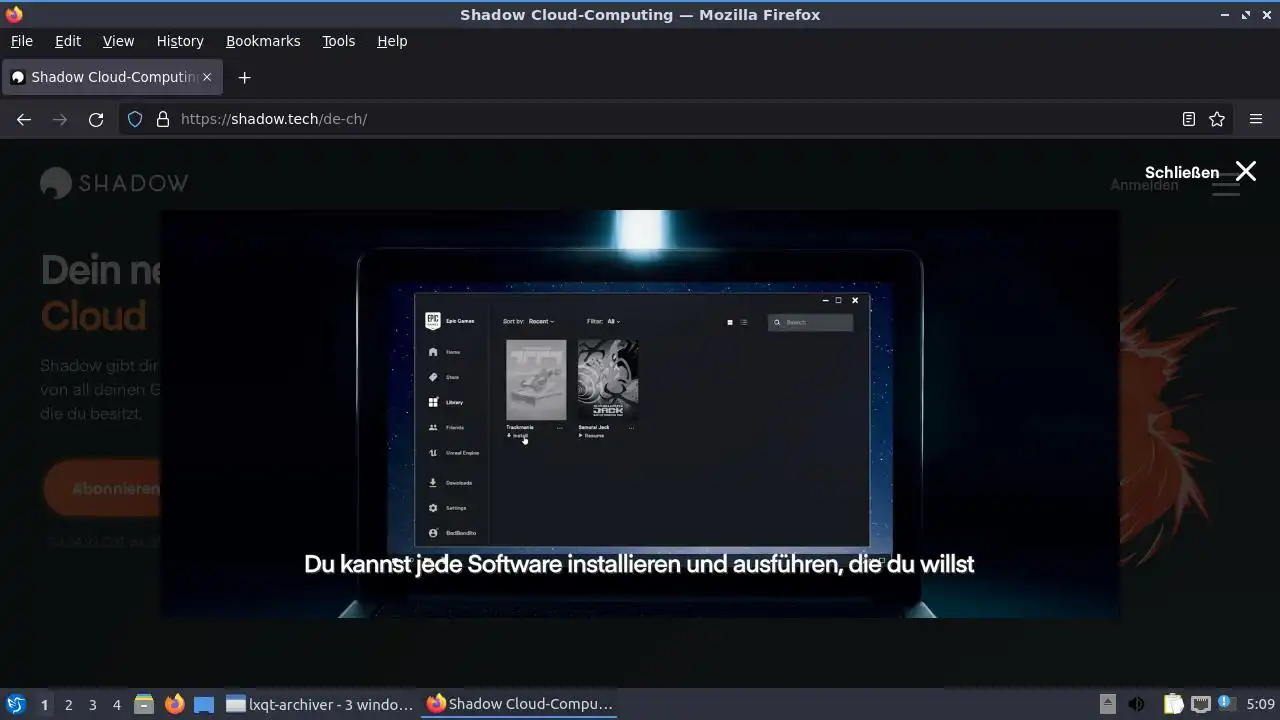1280x720 pixels.
Task: Open the volume control tray icon
Action: tap(1136, 704)
